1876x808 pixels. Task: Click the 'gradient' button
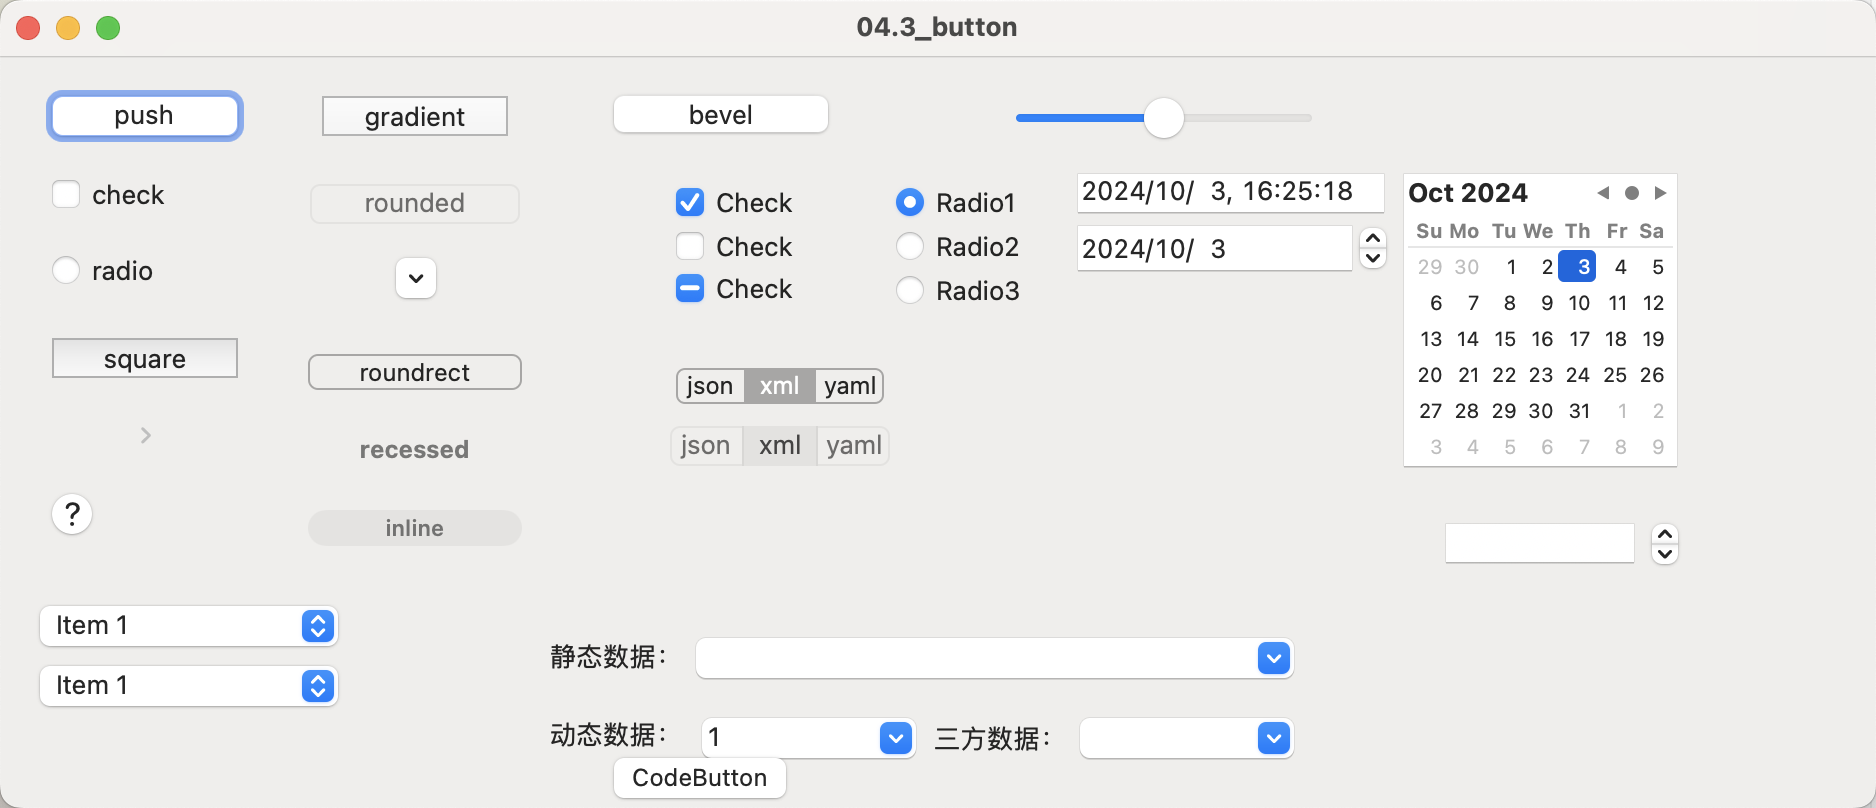(x=415, y=116)
